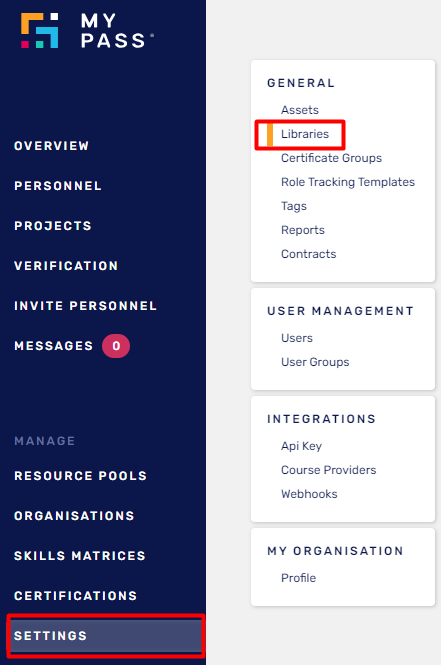Screen dimensions: 441x665
Task: Open Invite Personnel page
Action: point(86,306)
